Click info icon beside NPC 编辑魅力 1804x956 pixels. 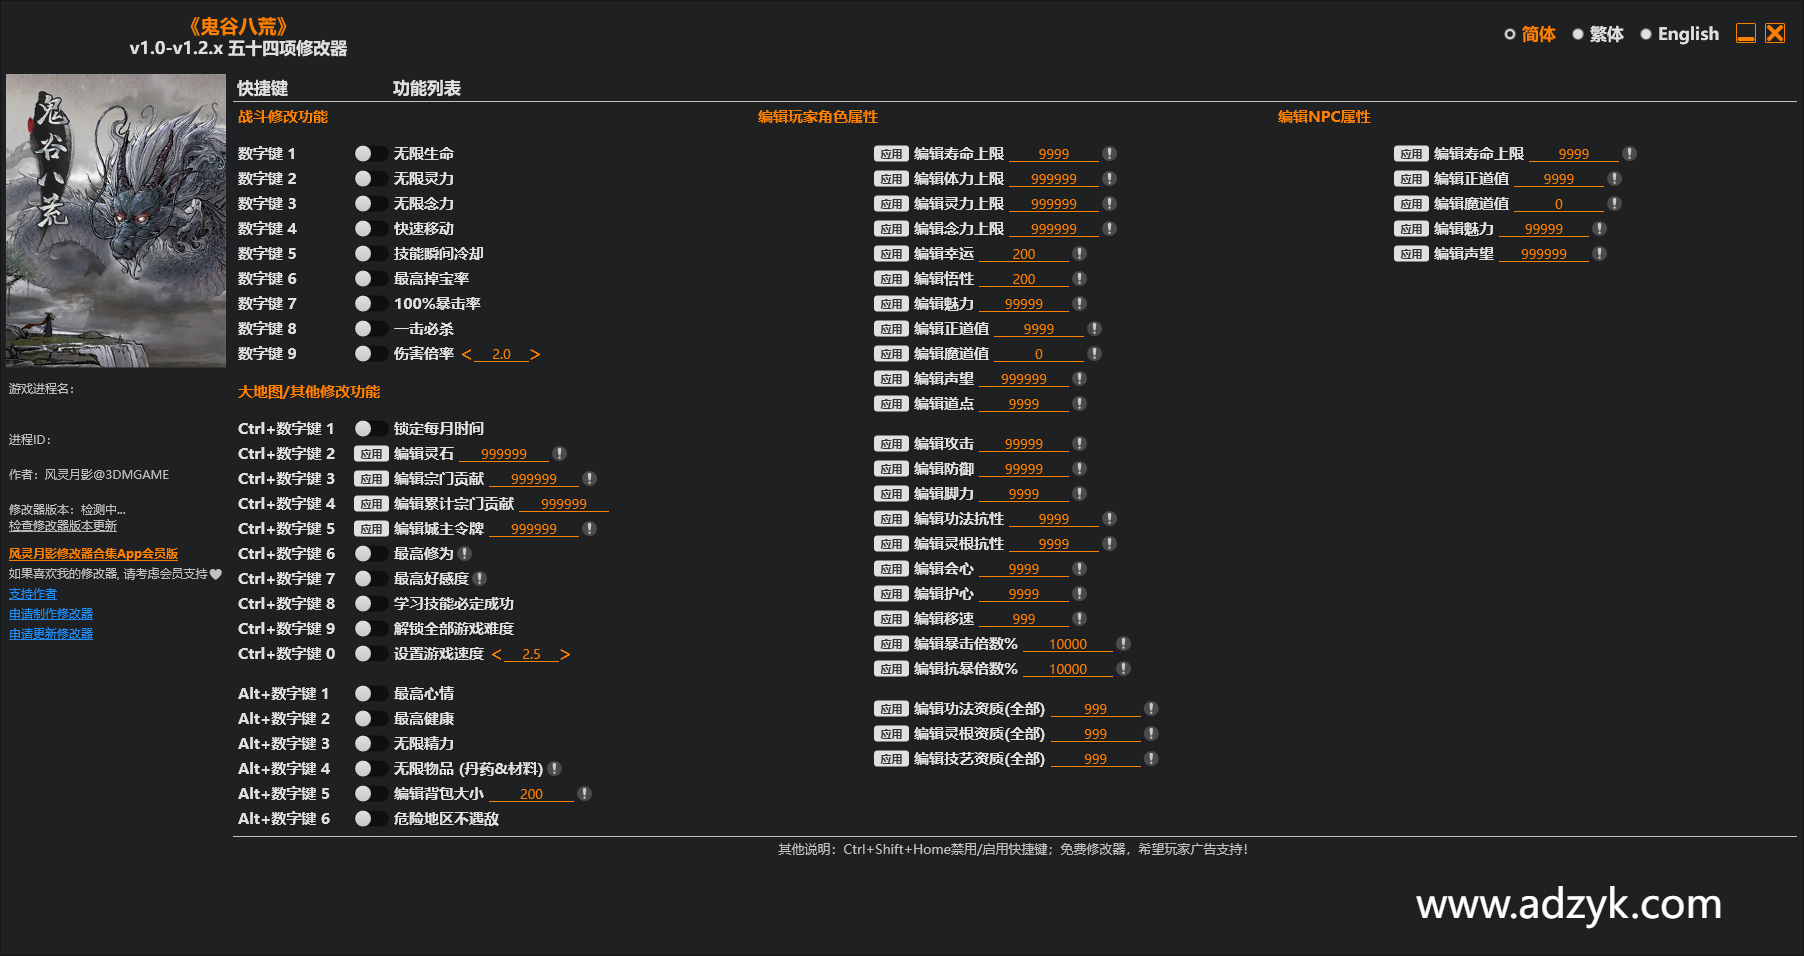(1599, 229)
